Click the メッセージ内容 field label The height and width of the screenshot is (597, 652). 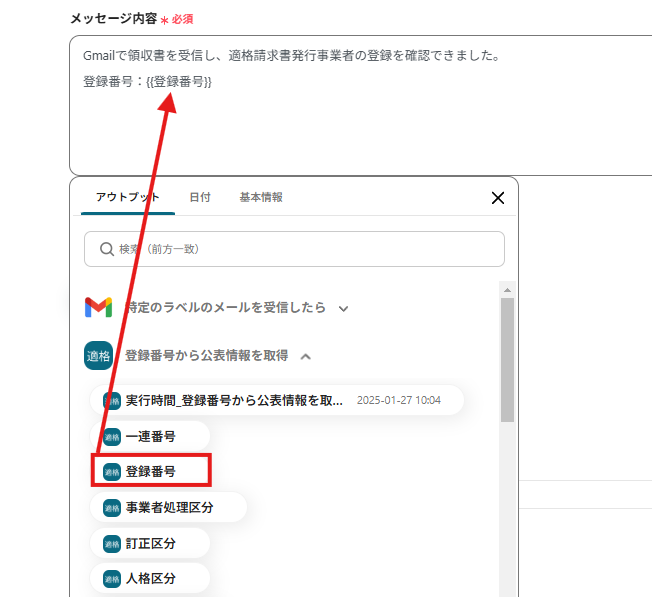114,19
